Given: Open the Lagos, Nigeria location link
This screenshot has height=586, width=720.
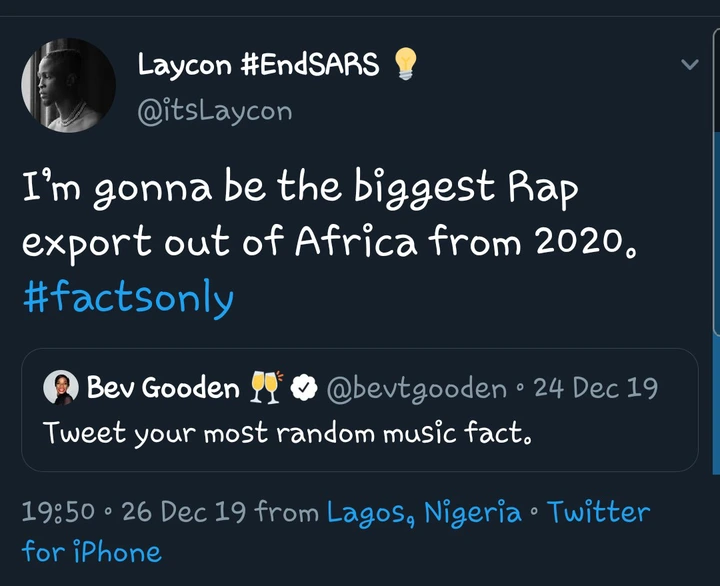Looking at the screenshot, I should click(424, 513).
